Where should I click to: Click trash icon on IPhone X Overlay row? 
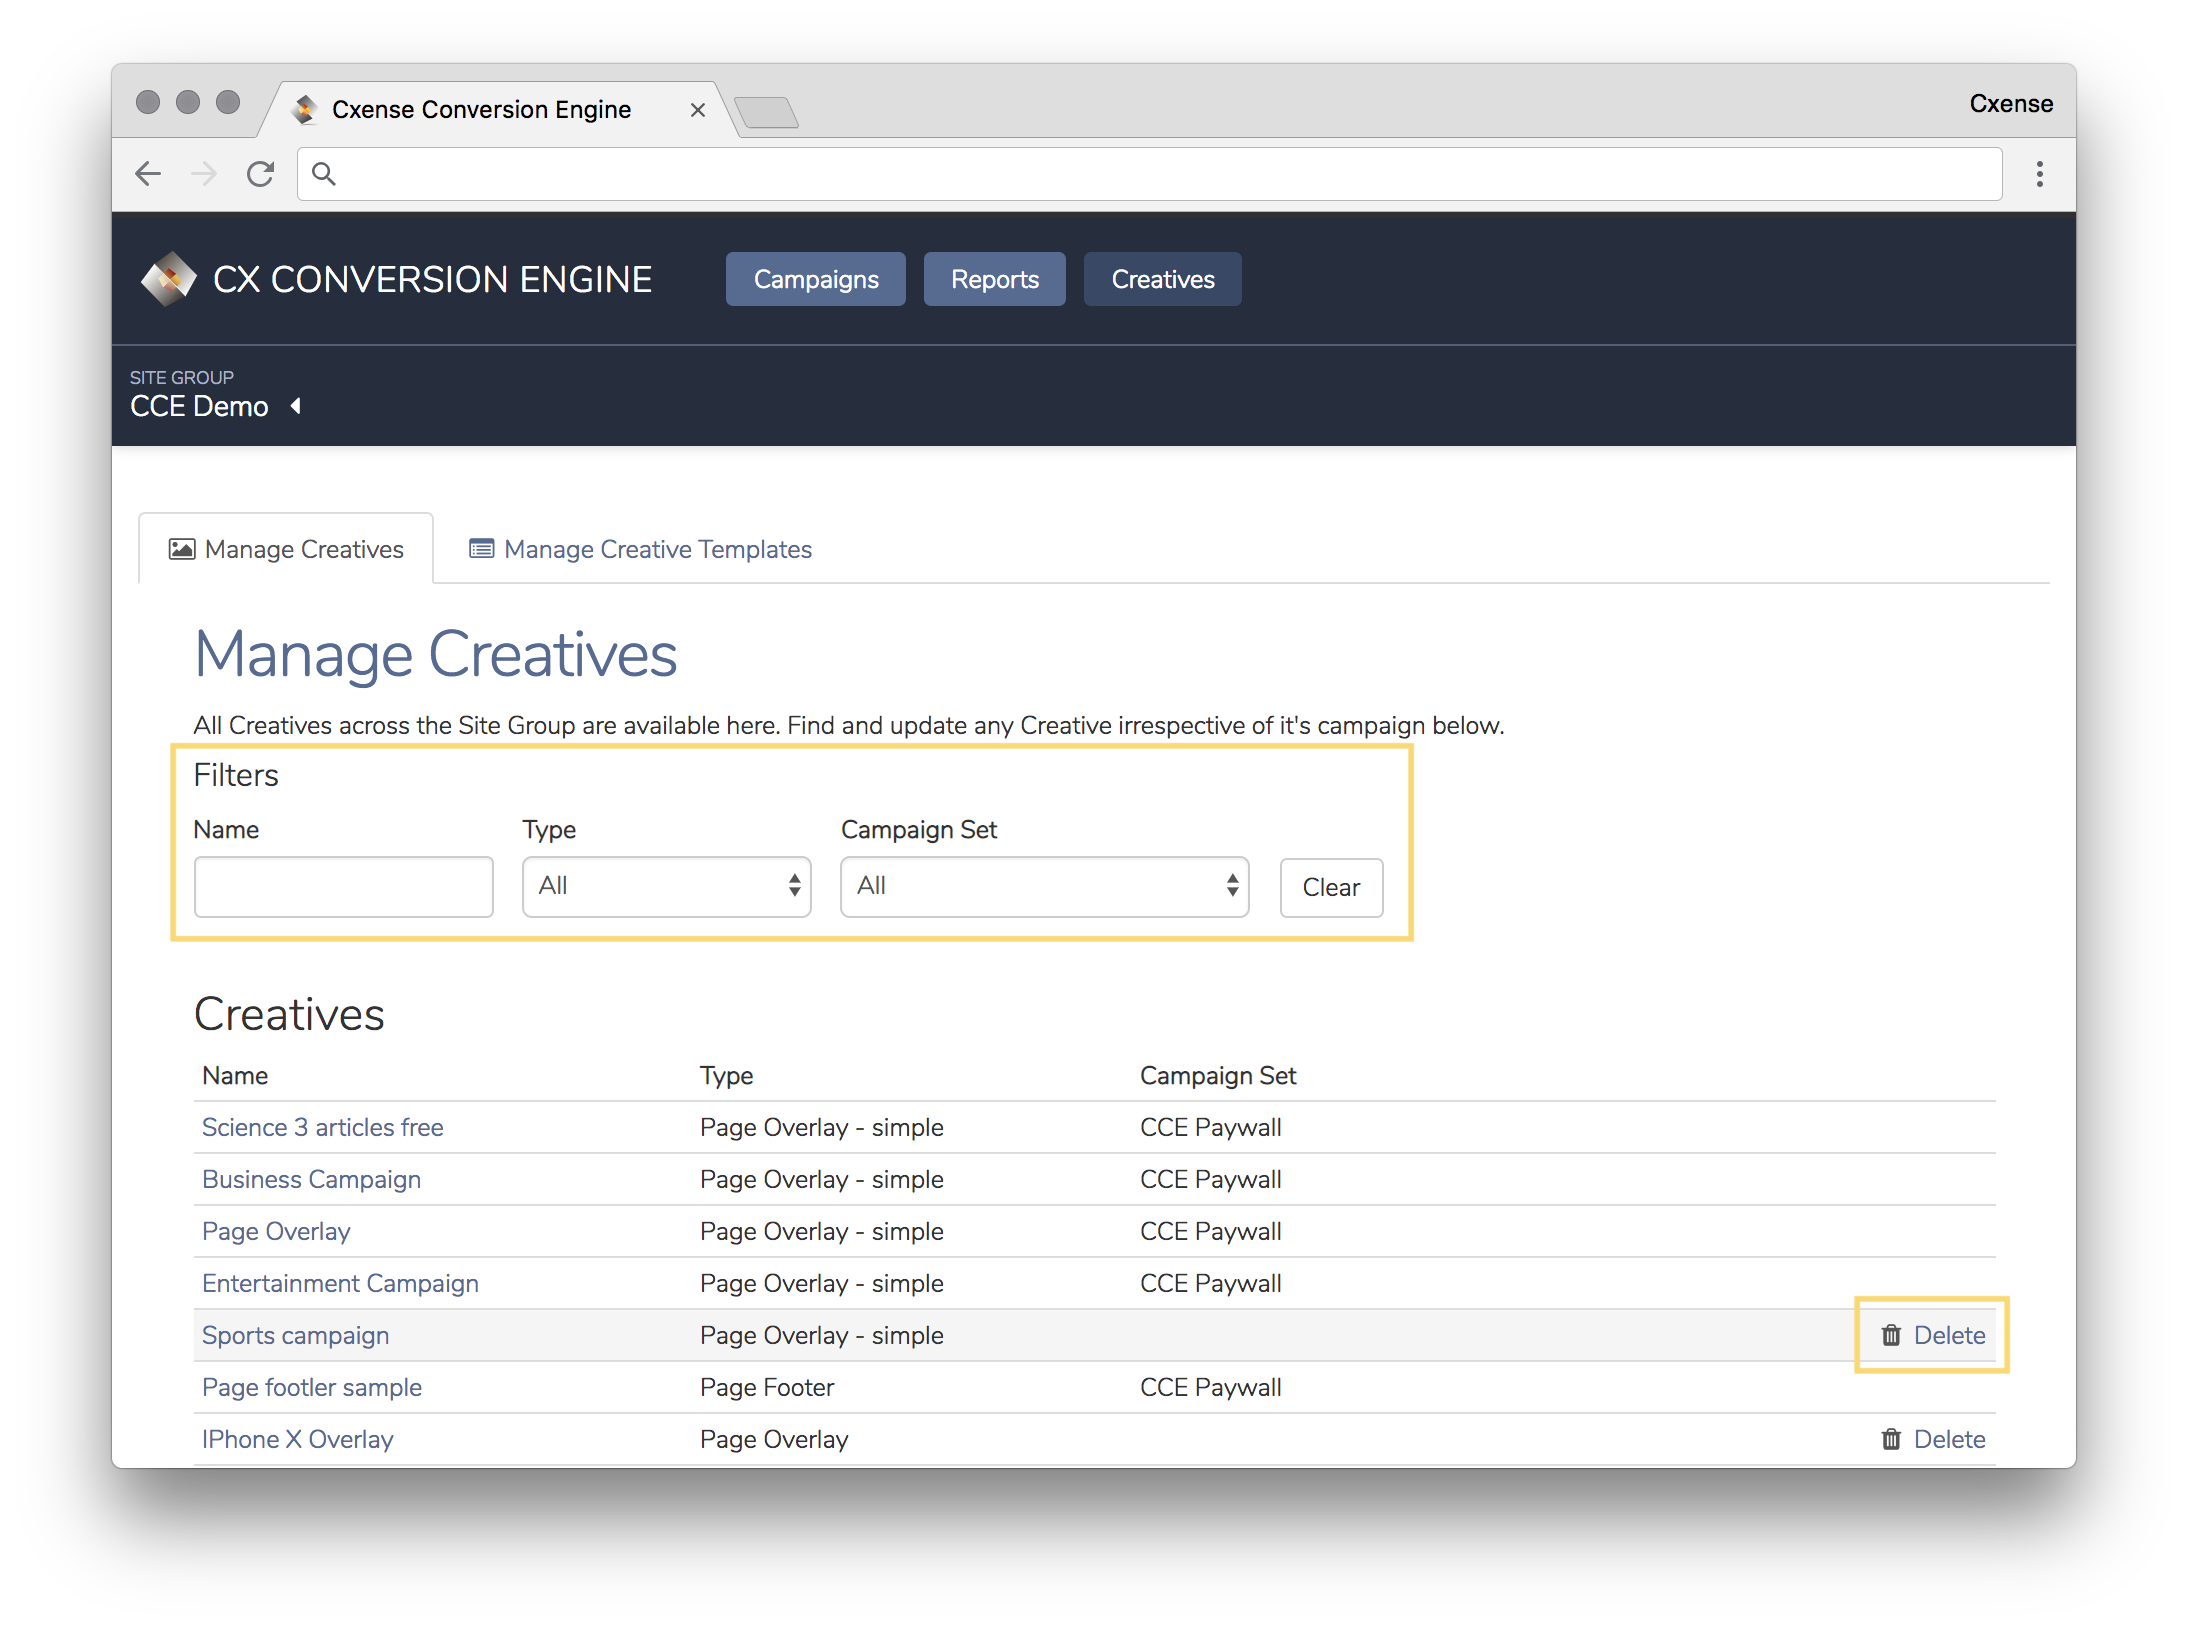point(1891,1439)
